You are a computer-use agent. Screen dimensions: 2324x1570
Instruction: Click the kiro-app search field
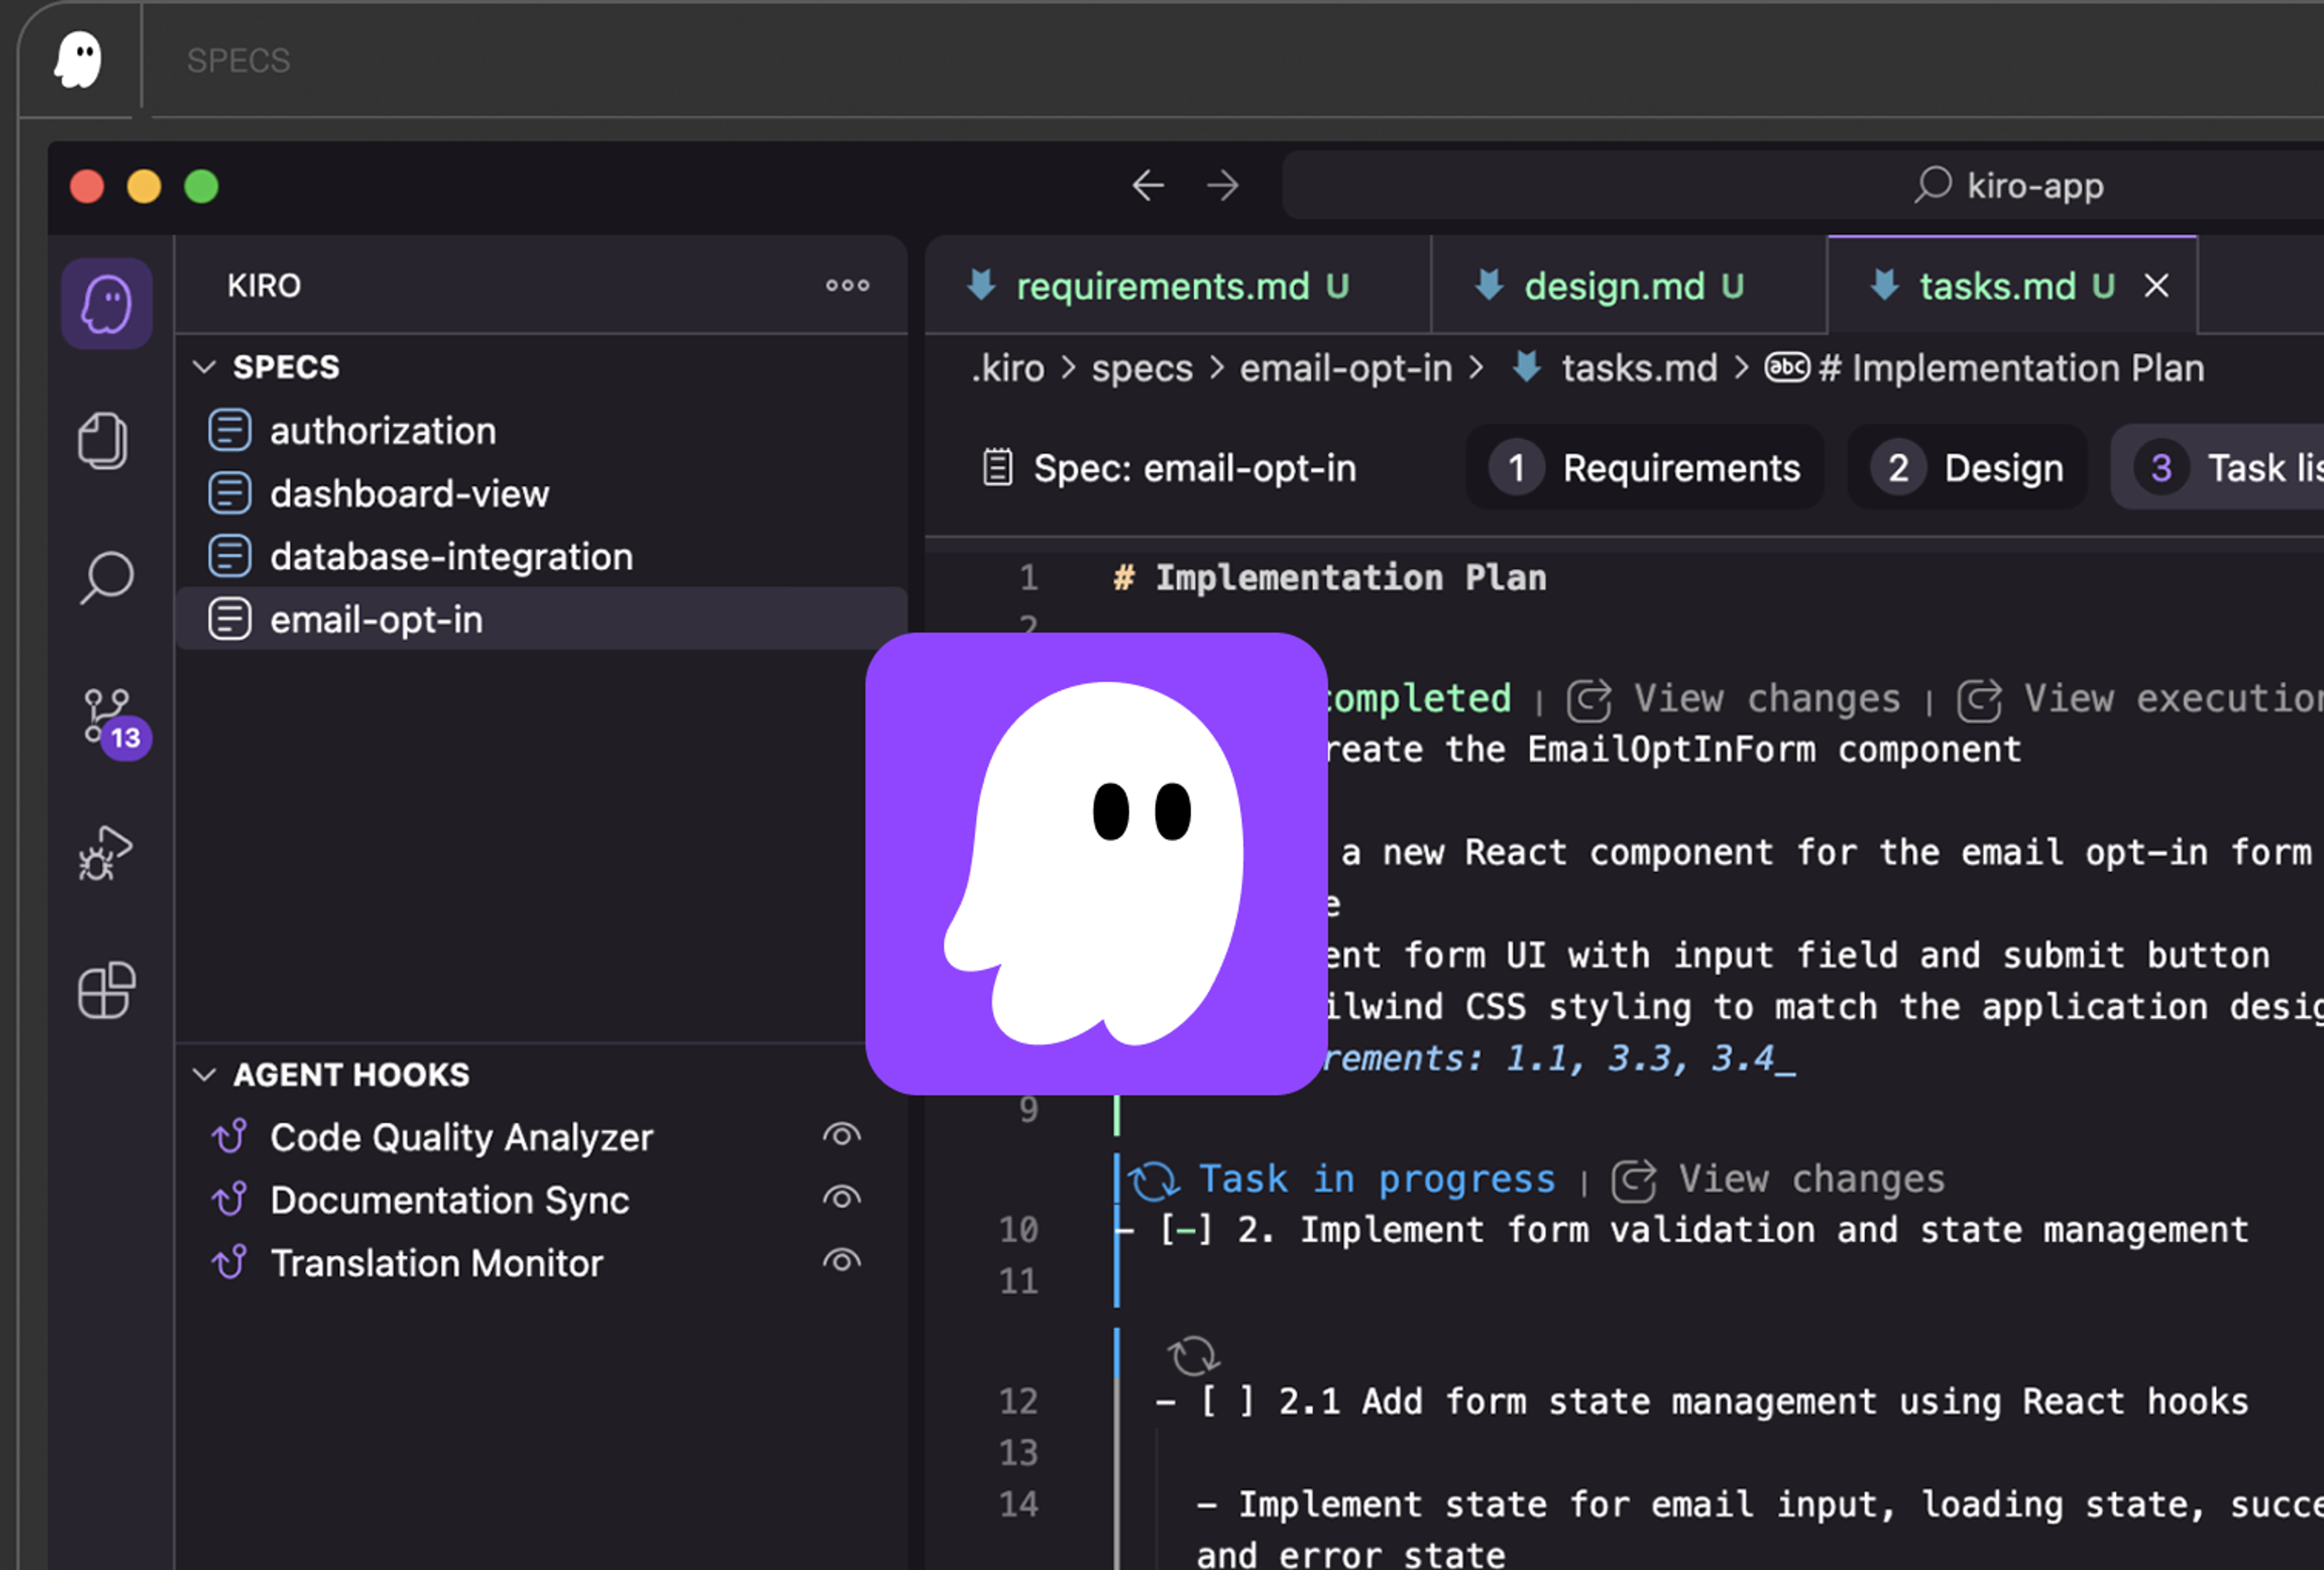point(1803,185)
